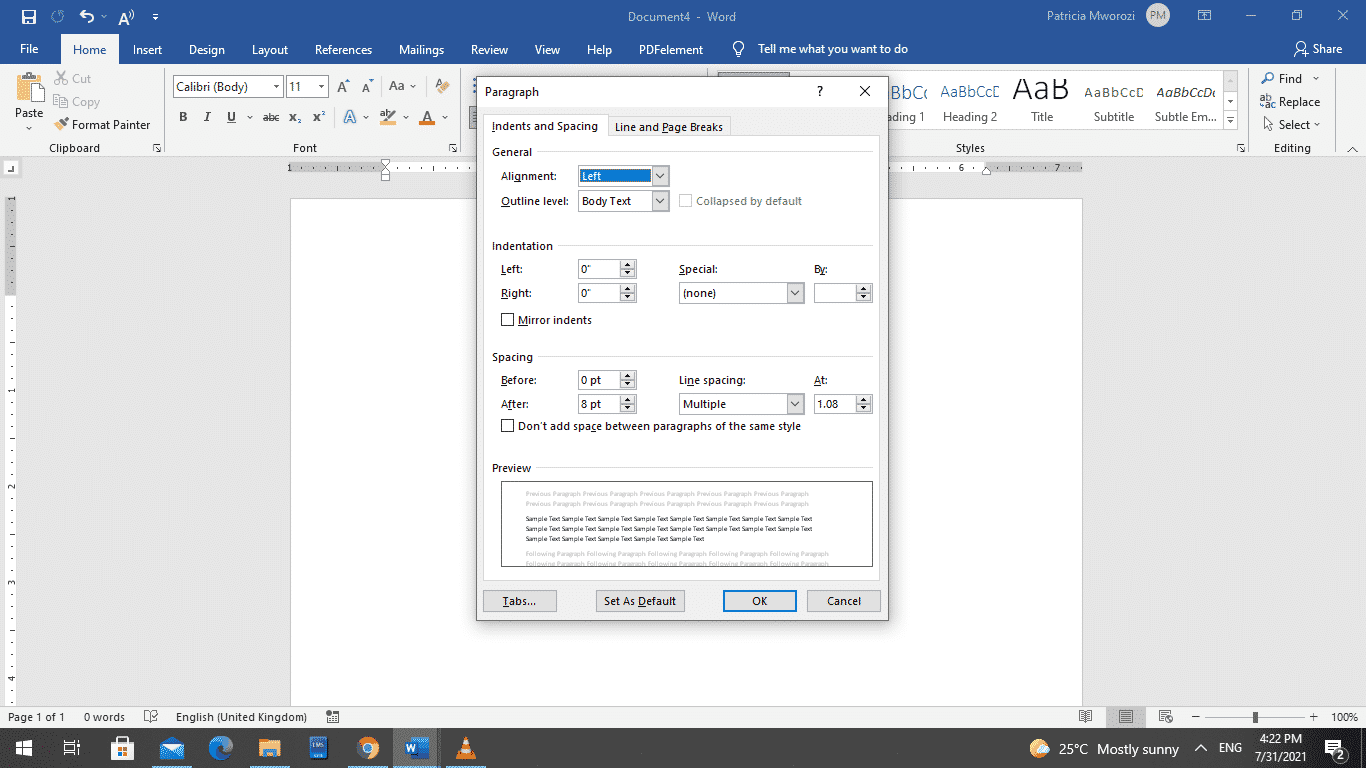This screenshot has height=768, width=1366.
Task: Toggle Collapsed by default option
Action: (x=686, y=200)
